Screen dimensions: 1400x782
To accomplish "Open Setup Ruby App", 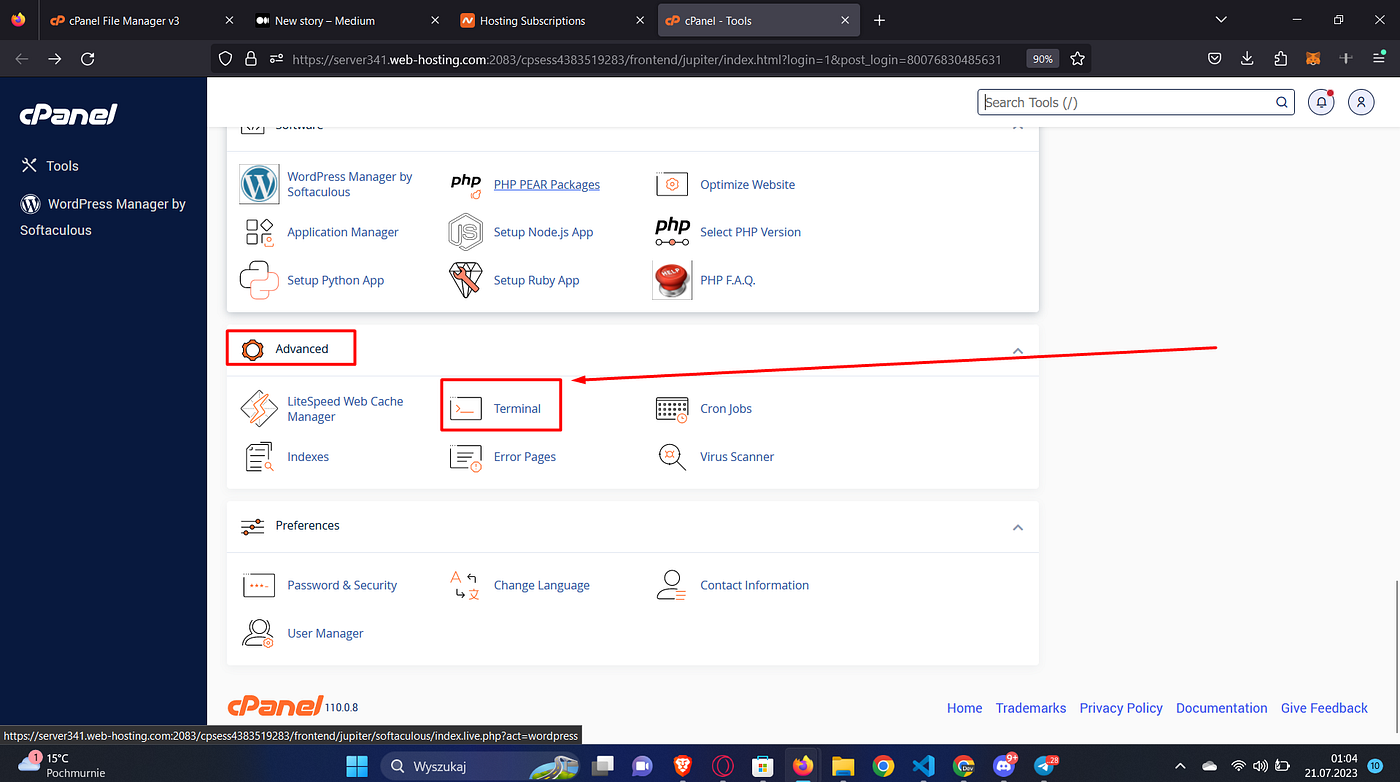I will point(536,280).
